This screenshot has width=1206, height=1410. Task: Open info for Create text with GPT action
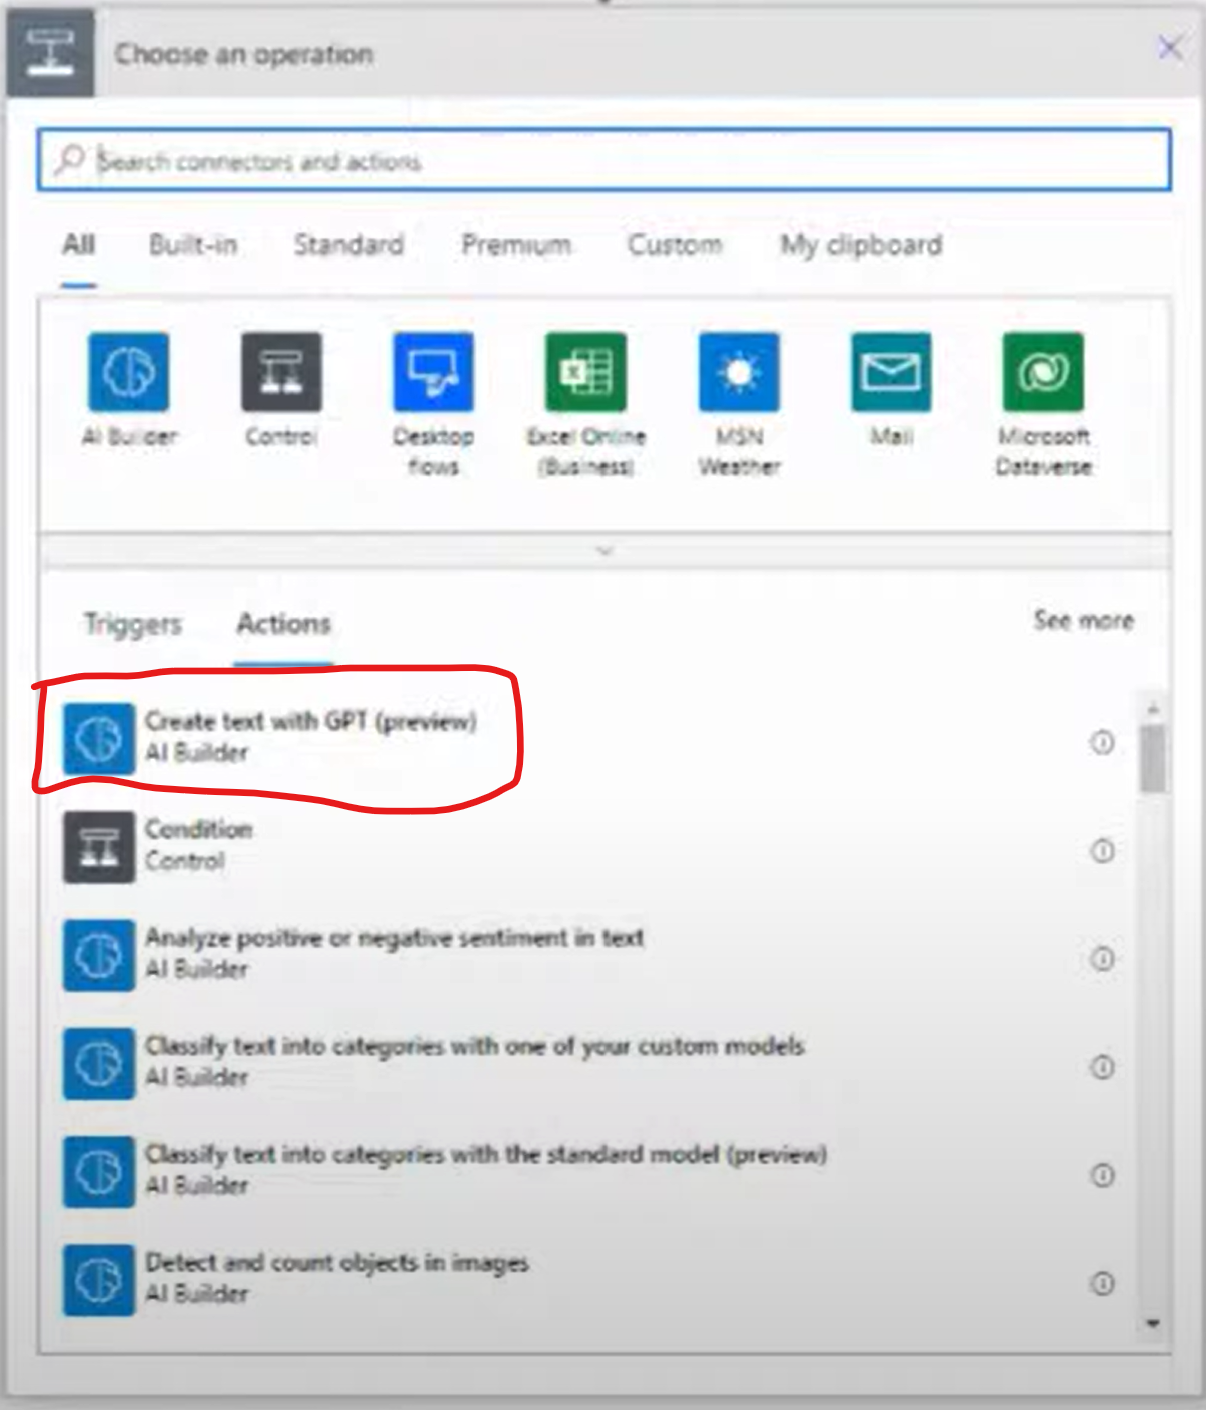coord(1101,743)
